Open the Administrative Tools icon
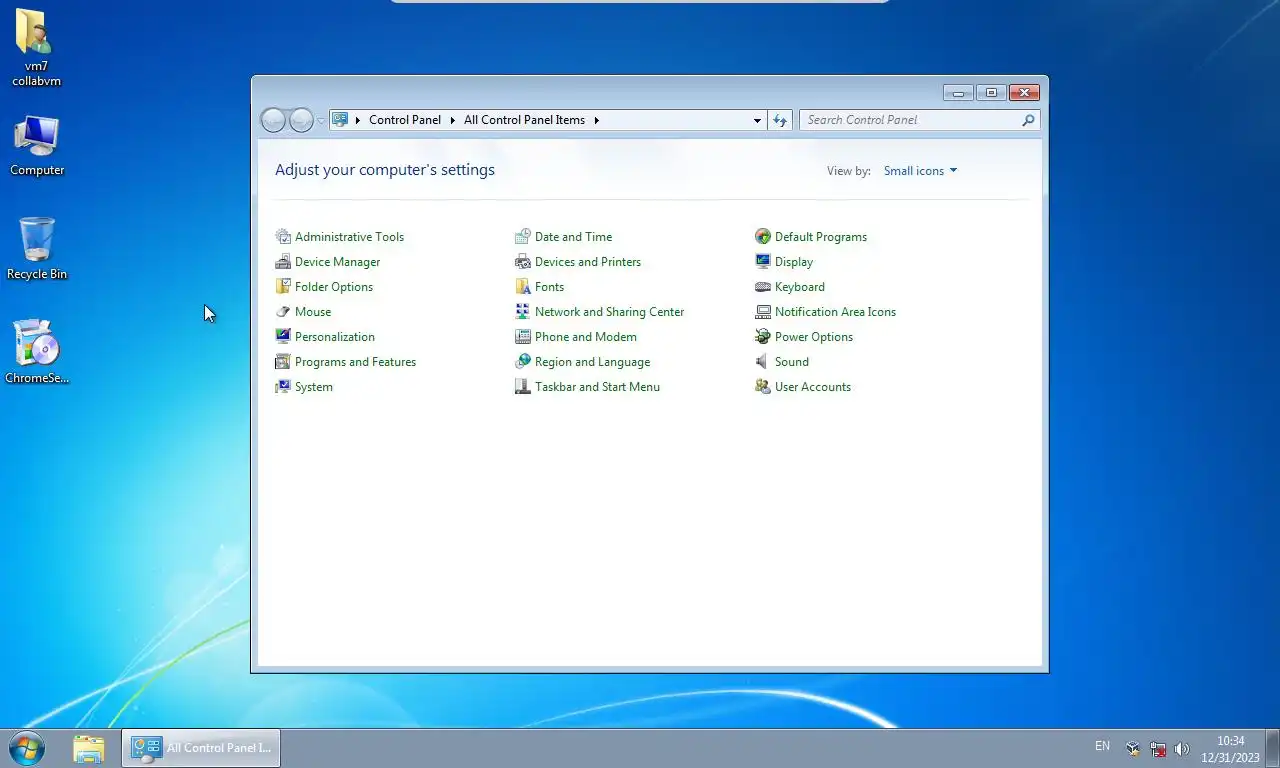Screen dimensions: 1280x768 coord(283,237)
